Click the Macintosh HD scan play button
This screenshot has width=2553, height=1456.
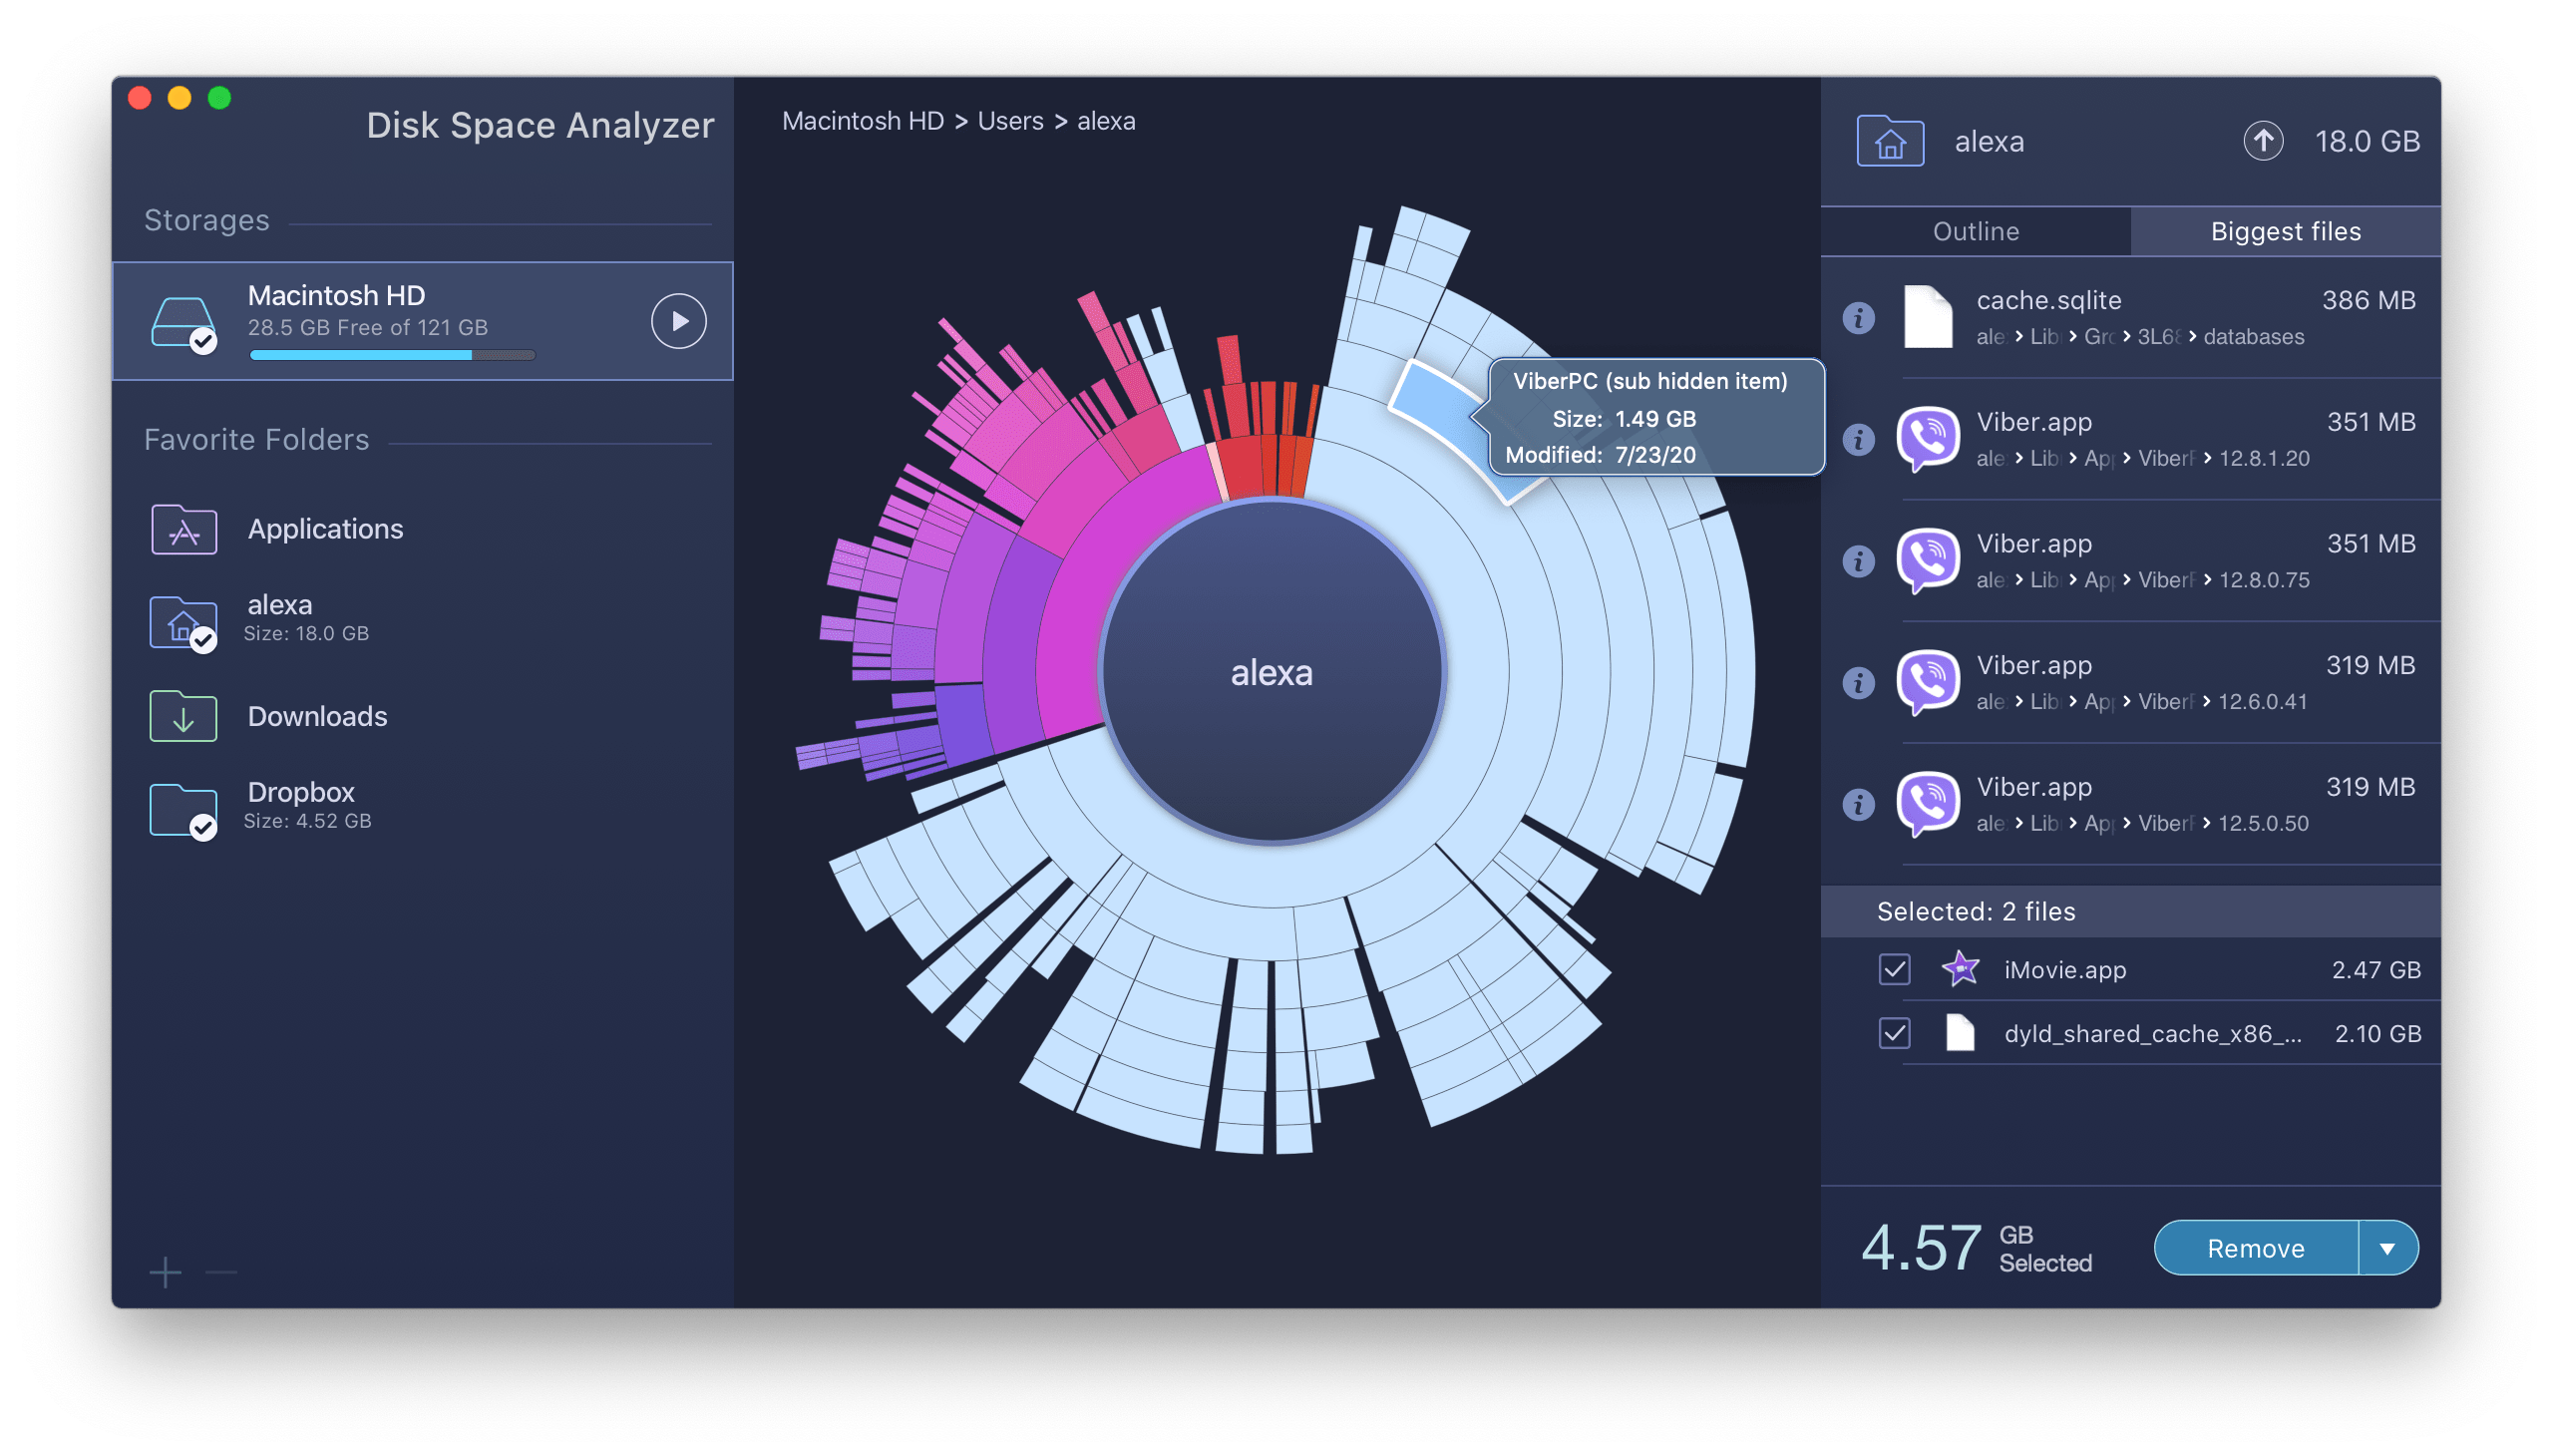(x=680, y=317)
